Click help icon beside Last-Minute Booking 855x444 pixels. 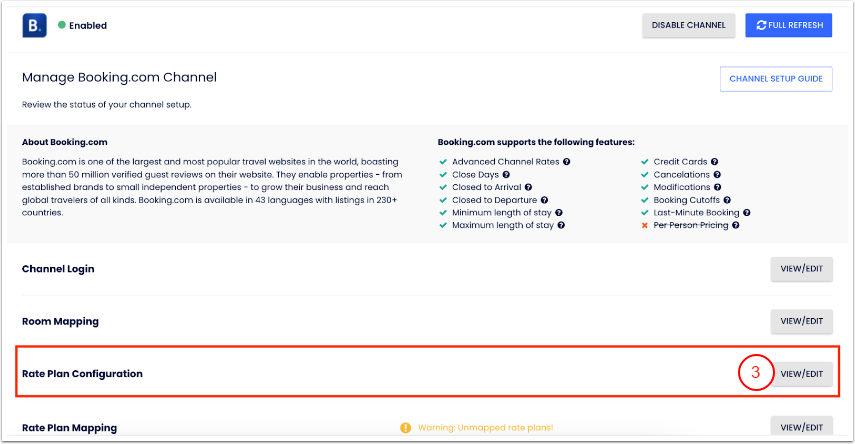[x=747, y=213]
